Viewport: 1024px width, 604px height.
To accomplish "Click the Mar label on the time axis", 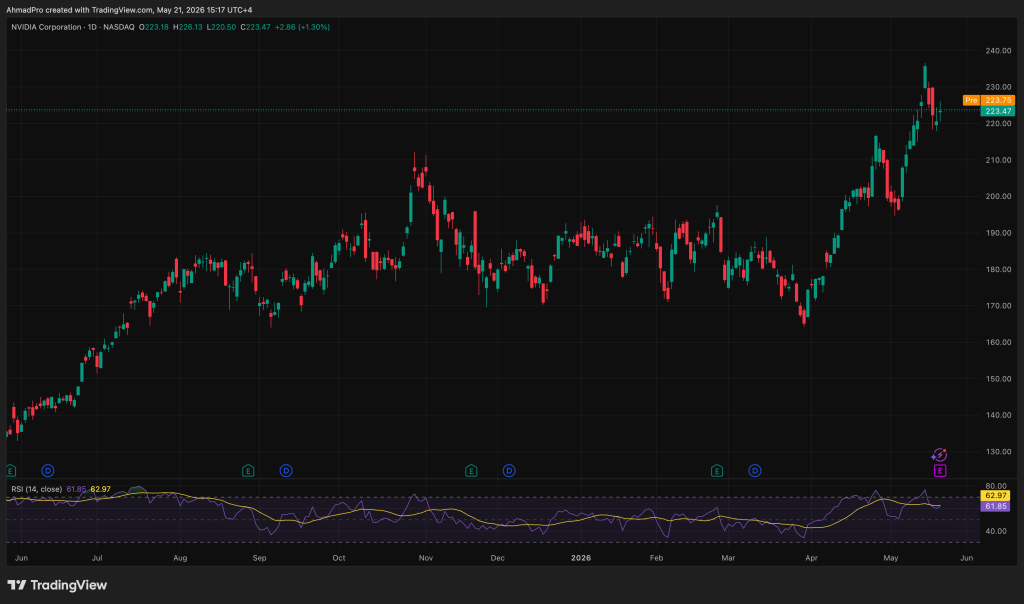I will point(728,558).
